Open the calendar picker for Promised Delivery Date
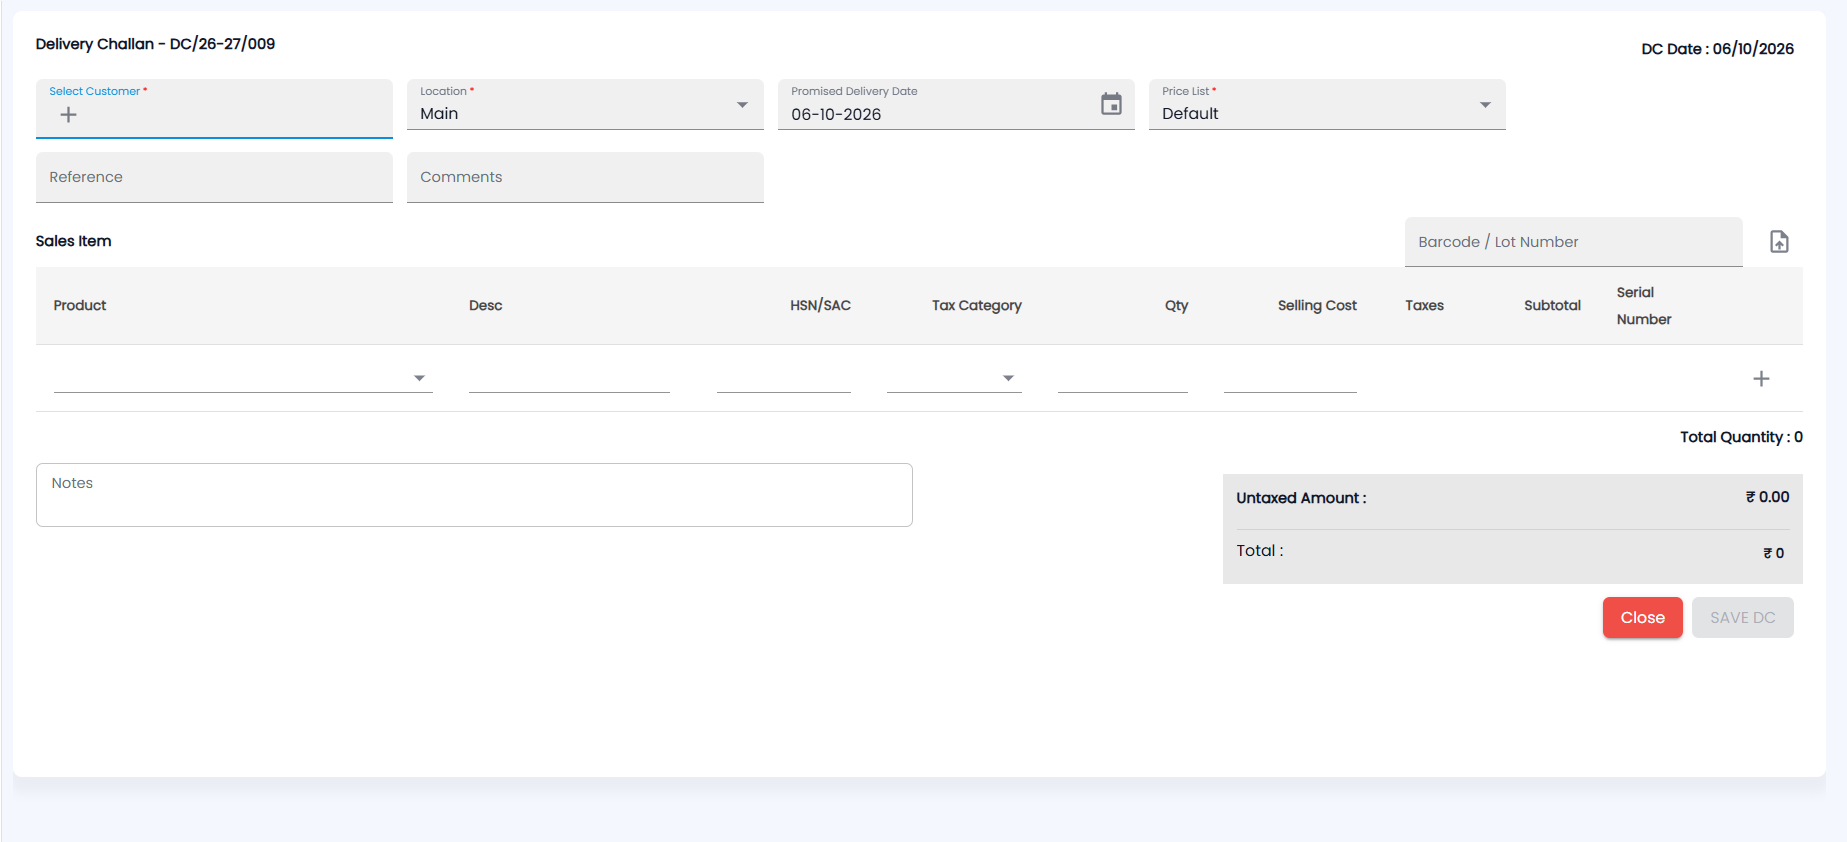The height and width of the screenshot is (842, 1847). (1111, 104)
